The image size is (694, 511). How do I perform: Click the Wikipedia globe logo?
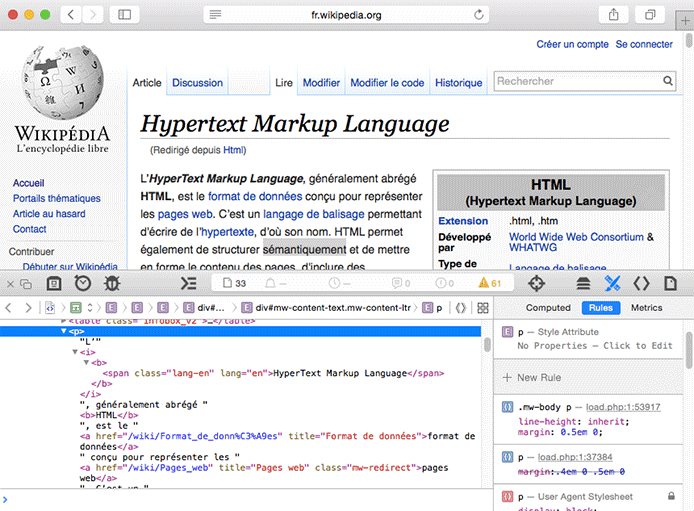pos(62,82)
